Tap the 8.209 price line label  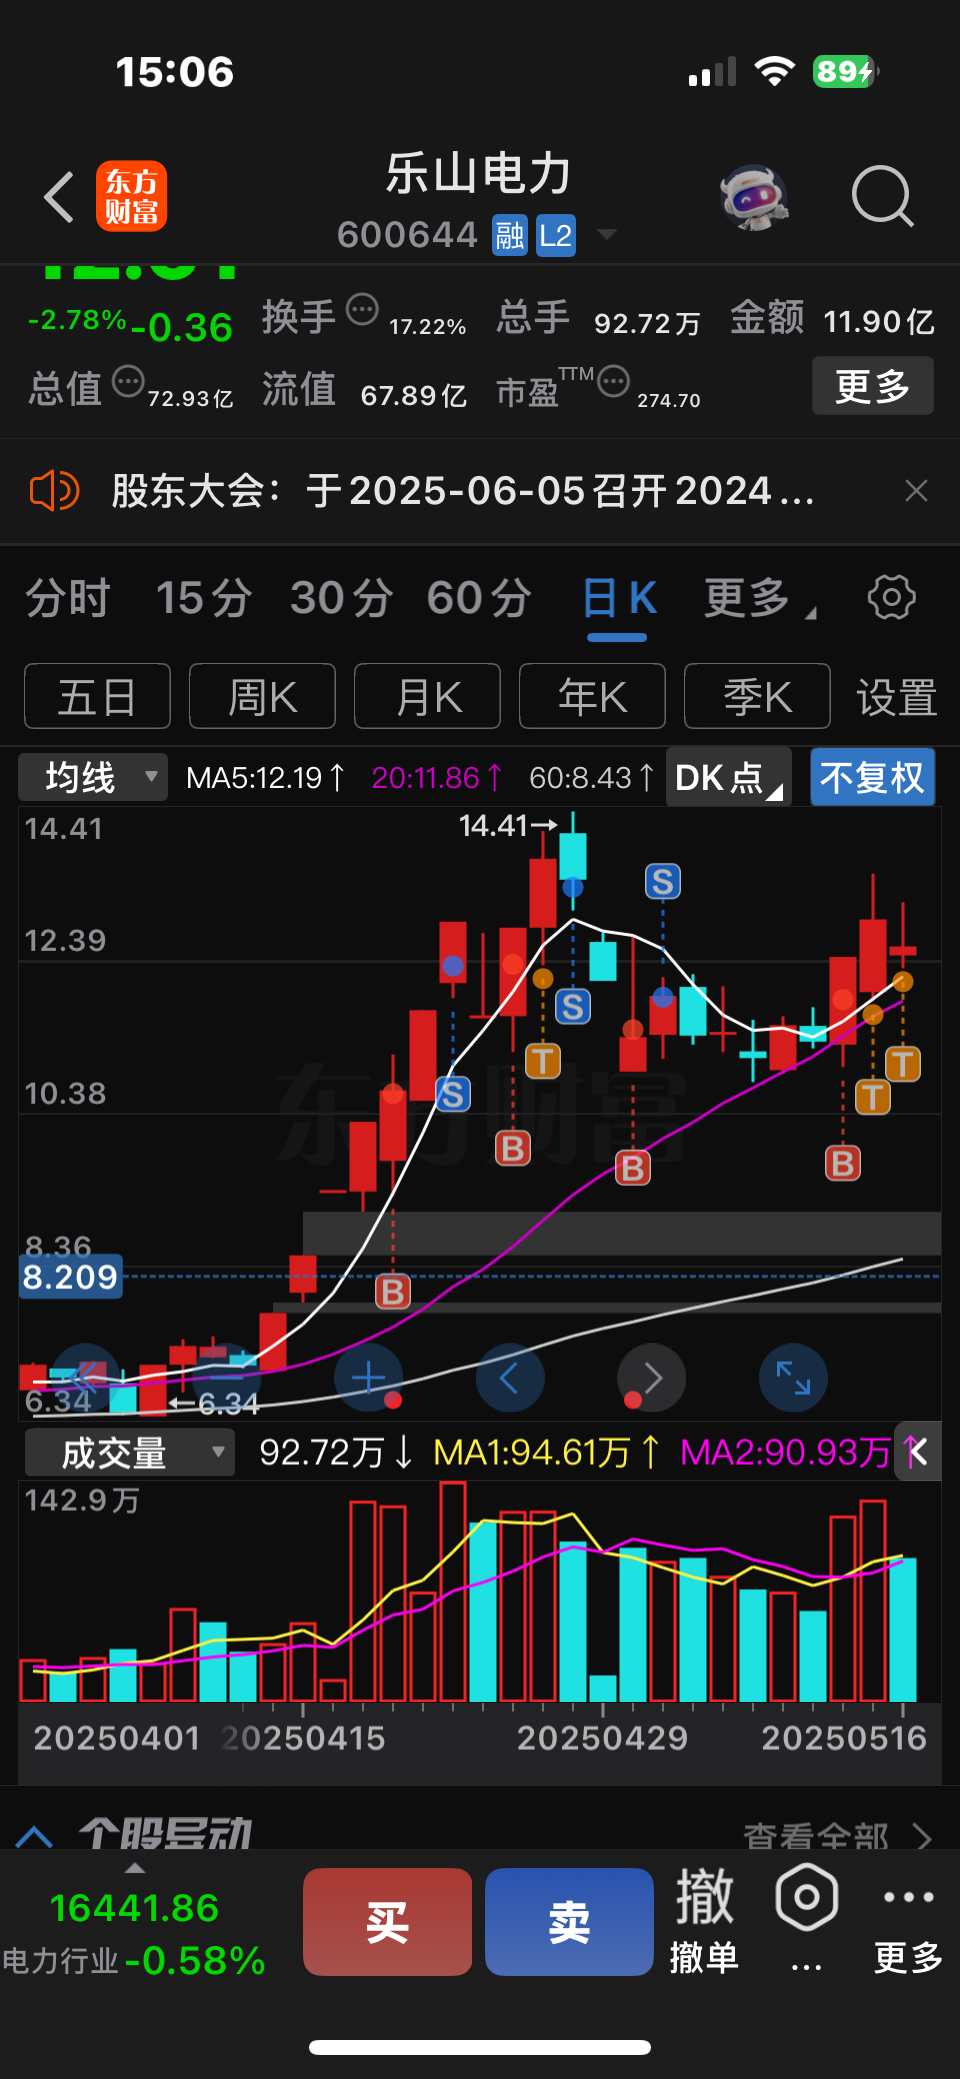[71, 1277]
